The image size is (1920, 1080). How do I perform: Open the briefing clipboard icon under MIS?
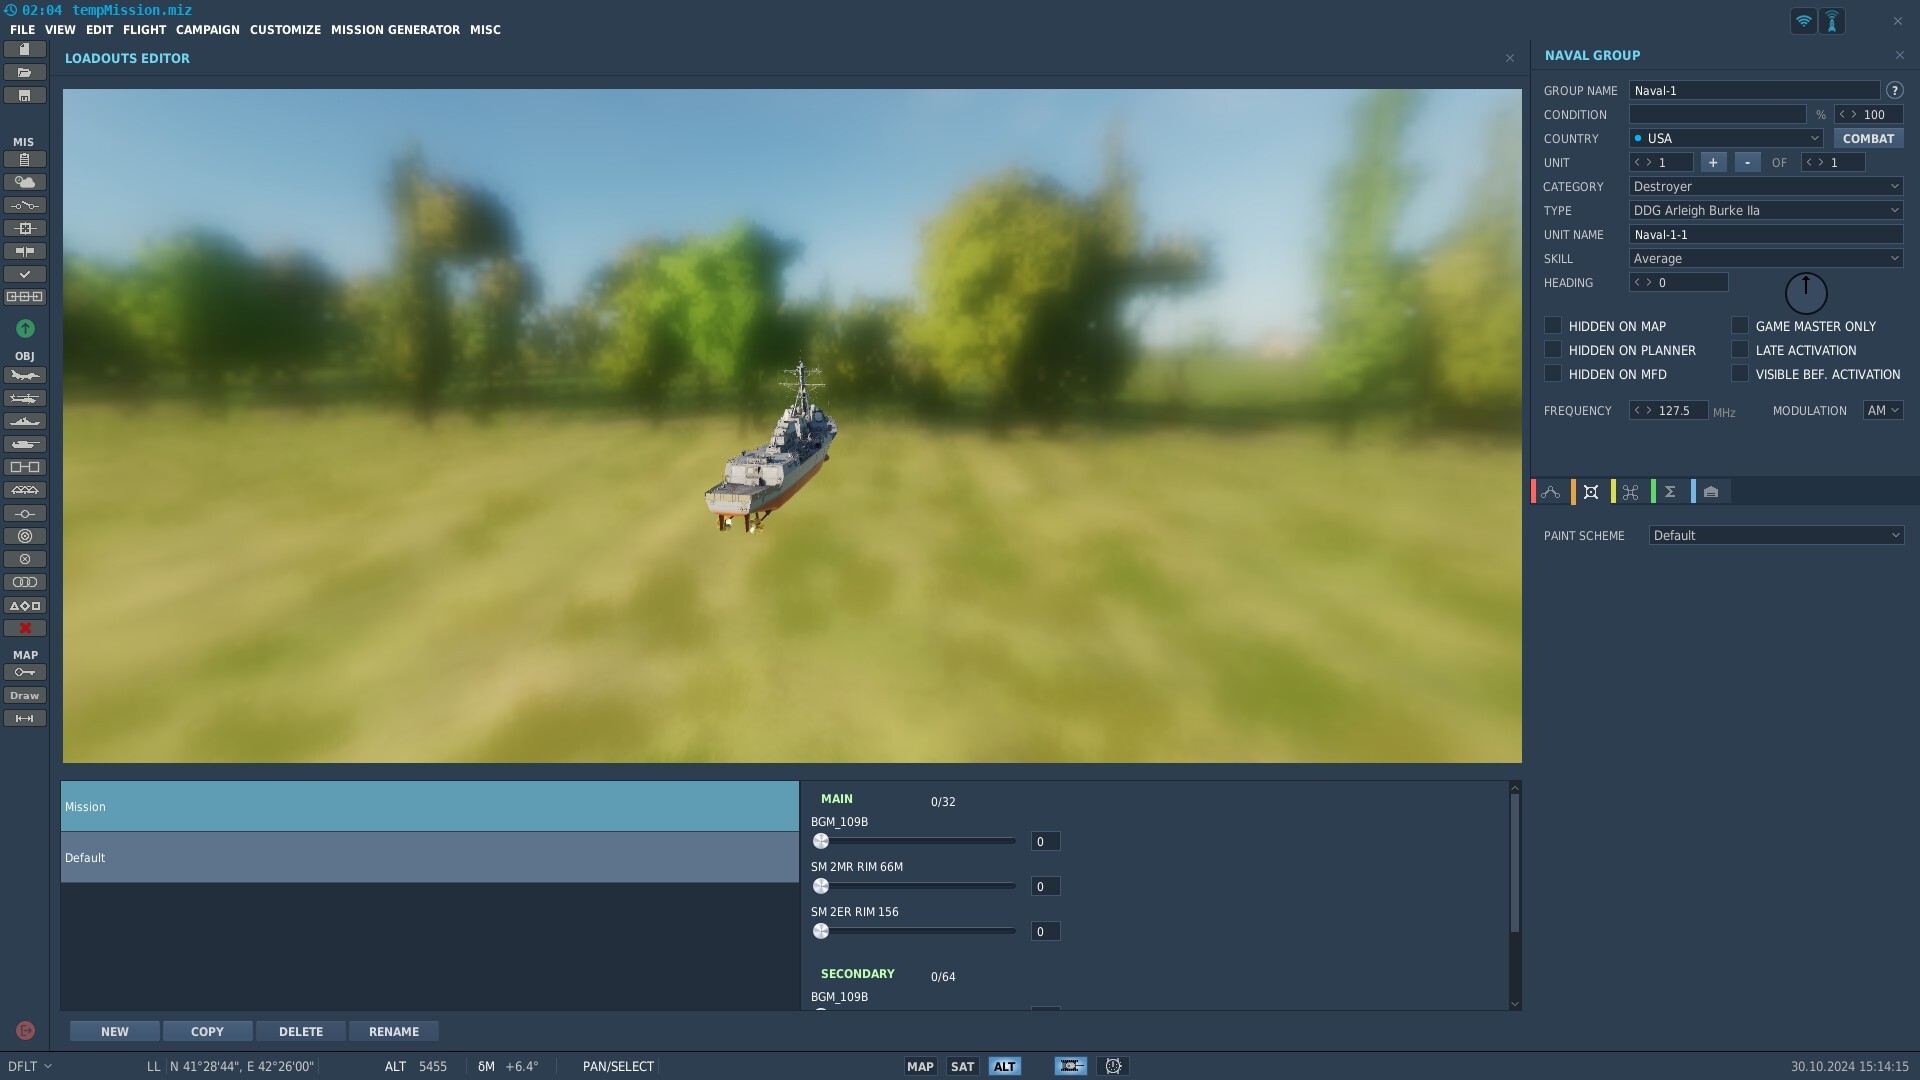click(x=25, y=159)
